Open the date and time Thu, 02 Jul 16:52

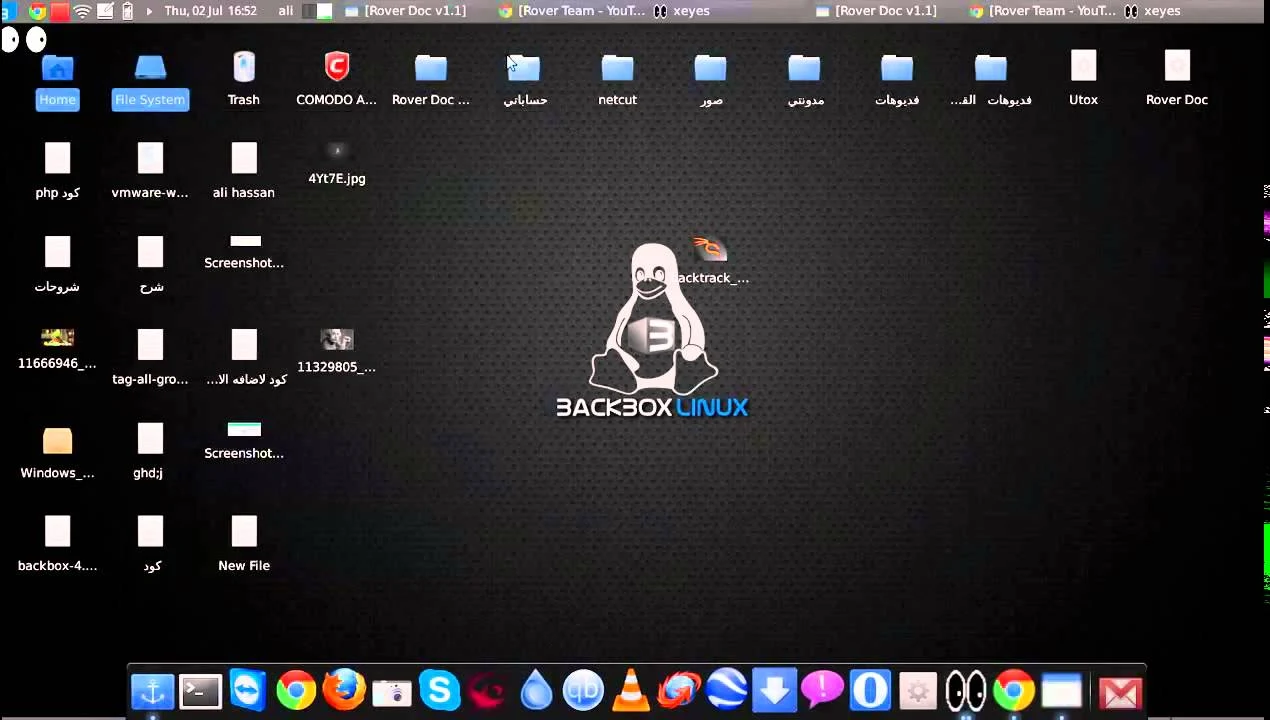[210, 11]
